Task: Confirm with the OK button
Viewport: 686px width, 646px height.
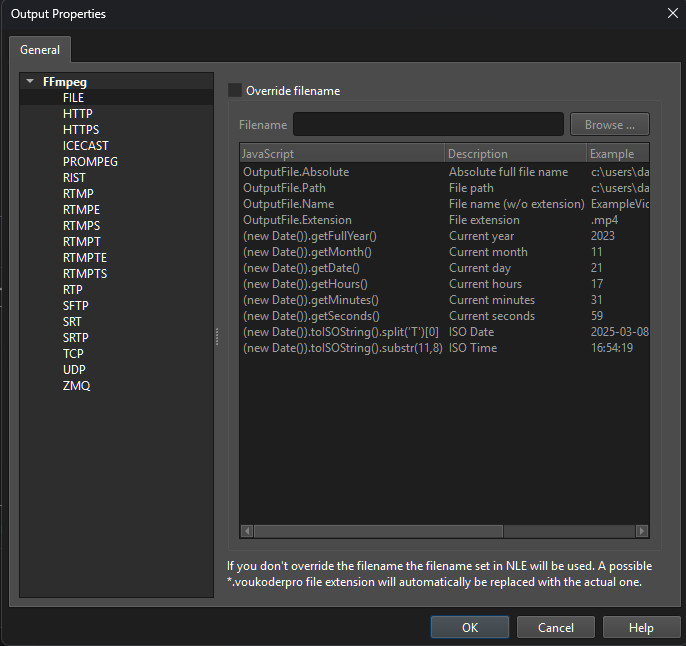Action: click(x=470, y=627)
